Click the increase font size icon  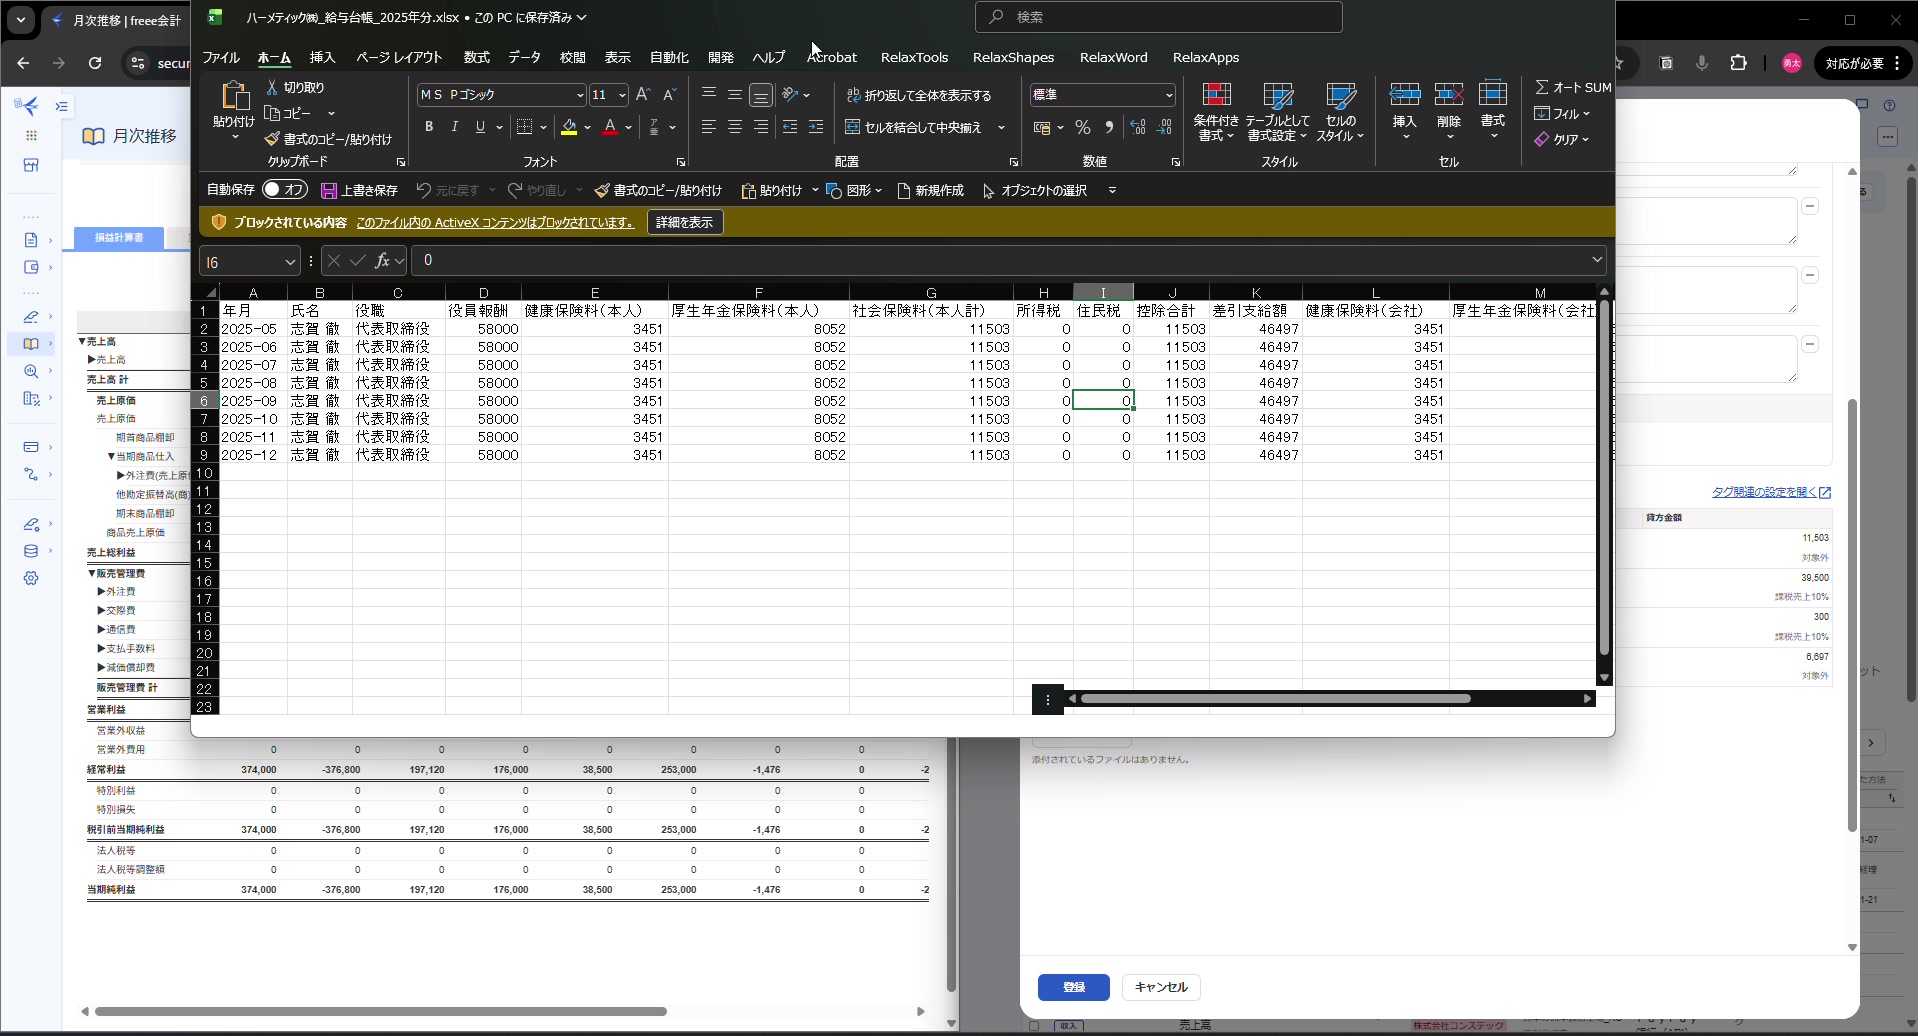643,94
